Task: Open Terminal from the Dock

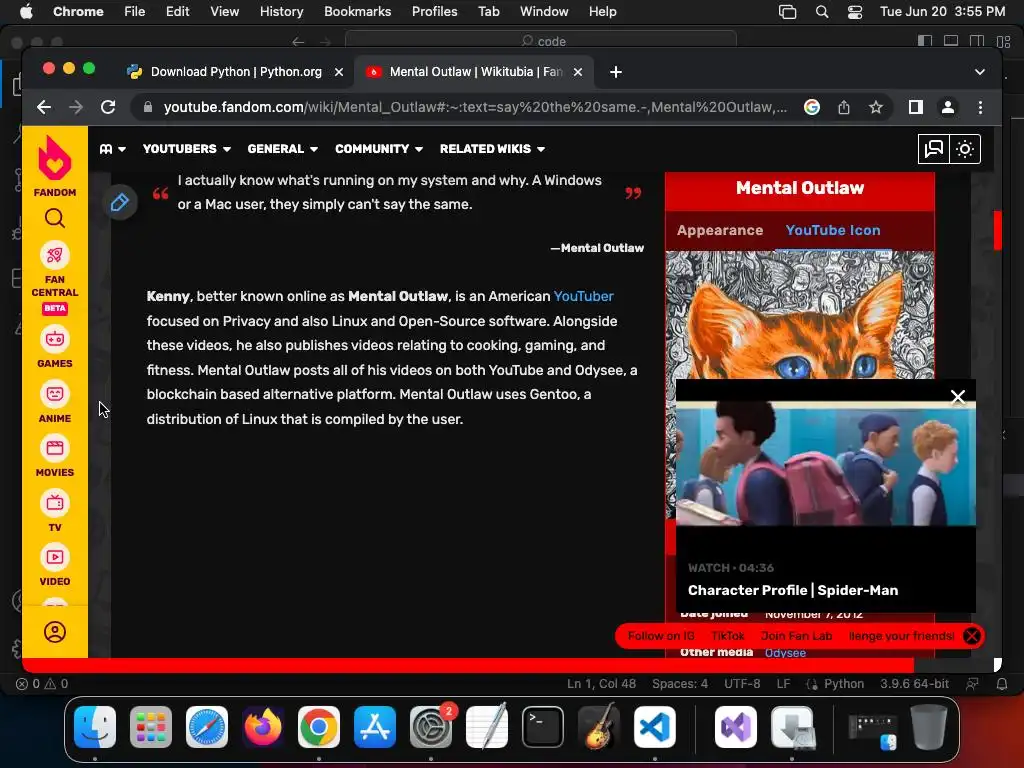Action: 543,727
